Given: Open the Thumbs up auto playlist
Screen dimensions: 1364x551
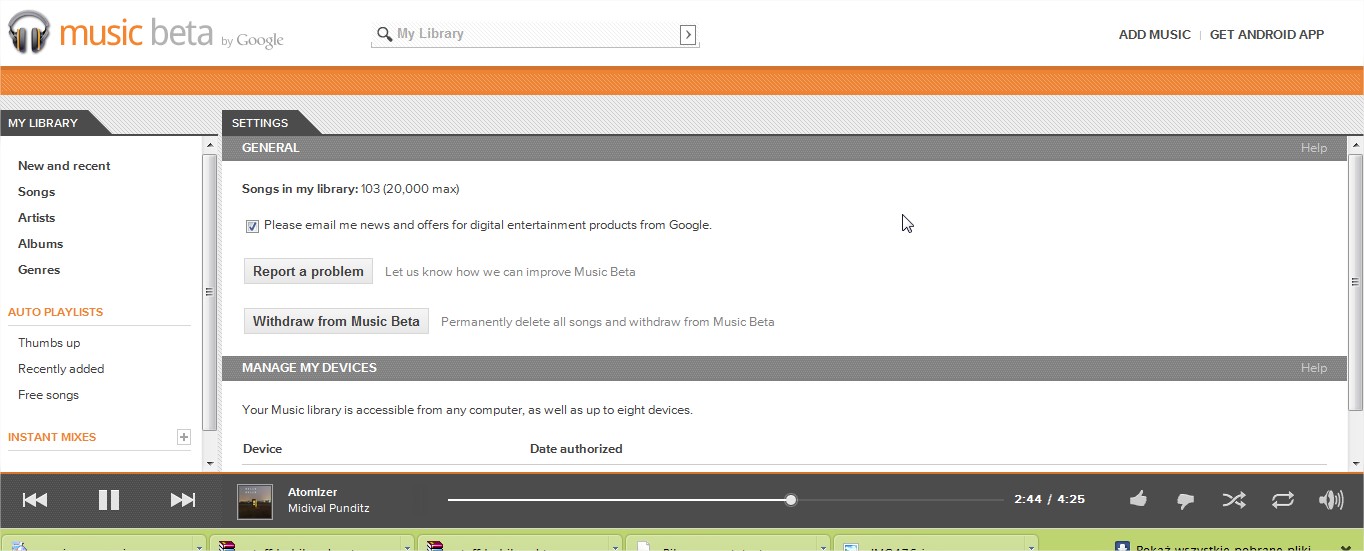Looking at the screenshot, I should [49, 343].
